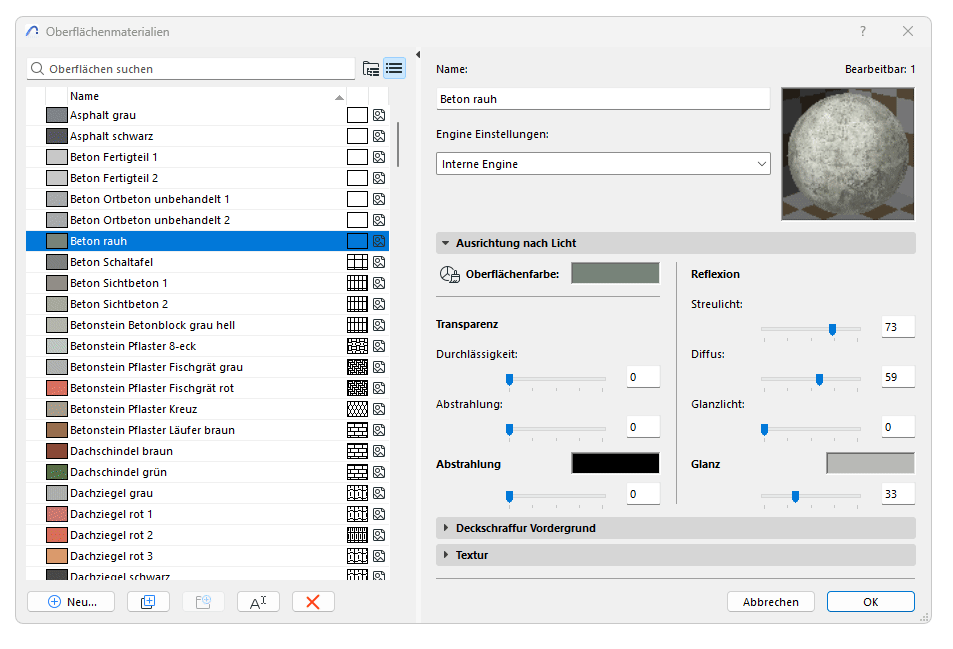
Task: Confirm changes with OK
Action: [869, 601]
